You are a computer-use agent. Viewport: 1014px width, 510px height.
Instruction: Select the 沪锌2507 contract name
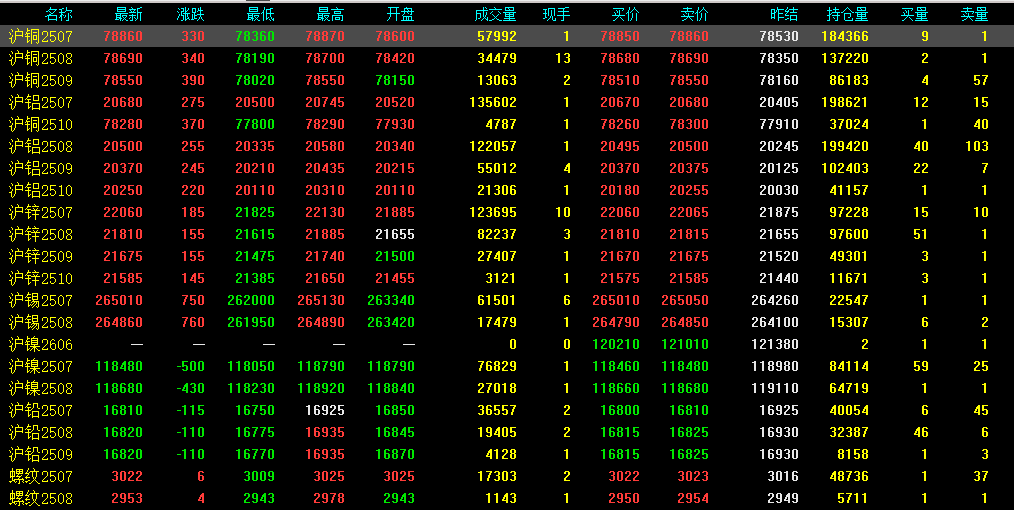click(x=41, y=213)
